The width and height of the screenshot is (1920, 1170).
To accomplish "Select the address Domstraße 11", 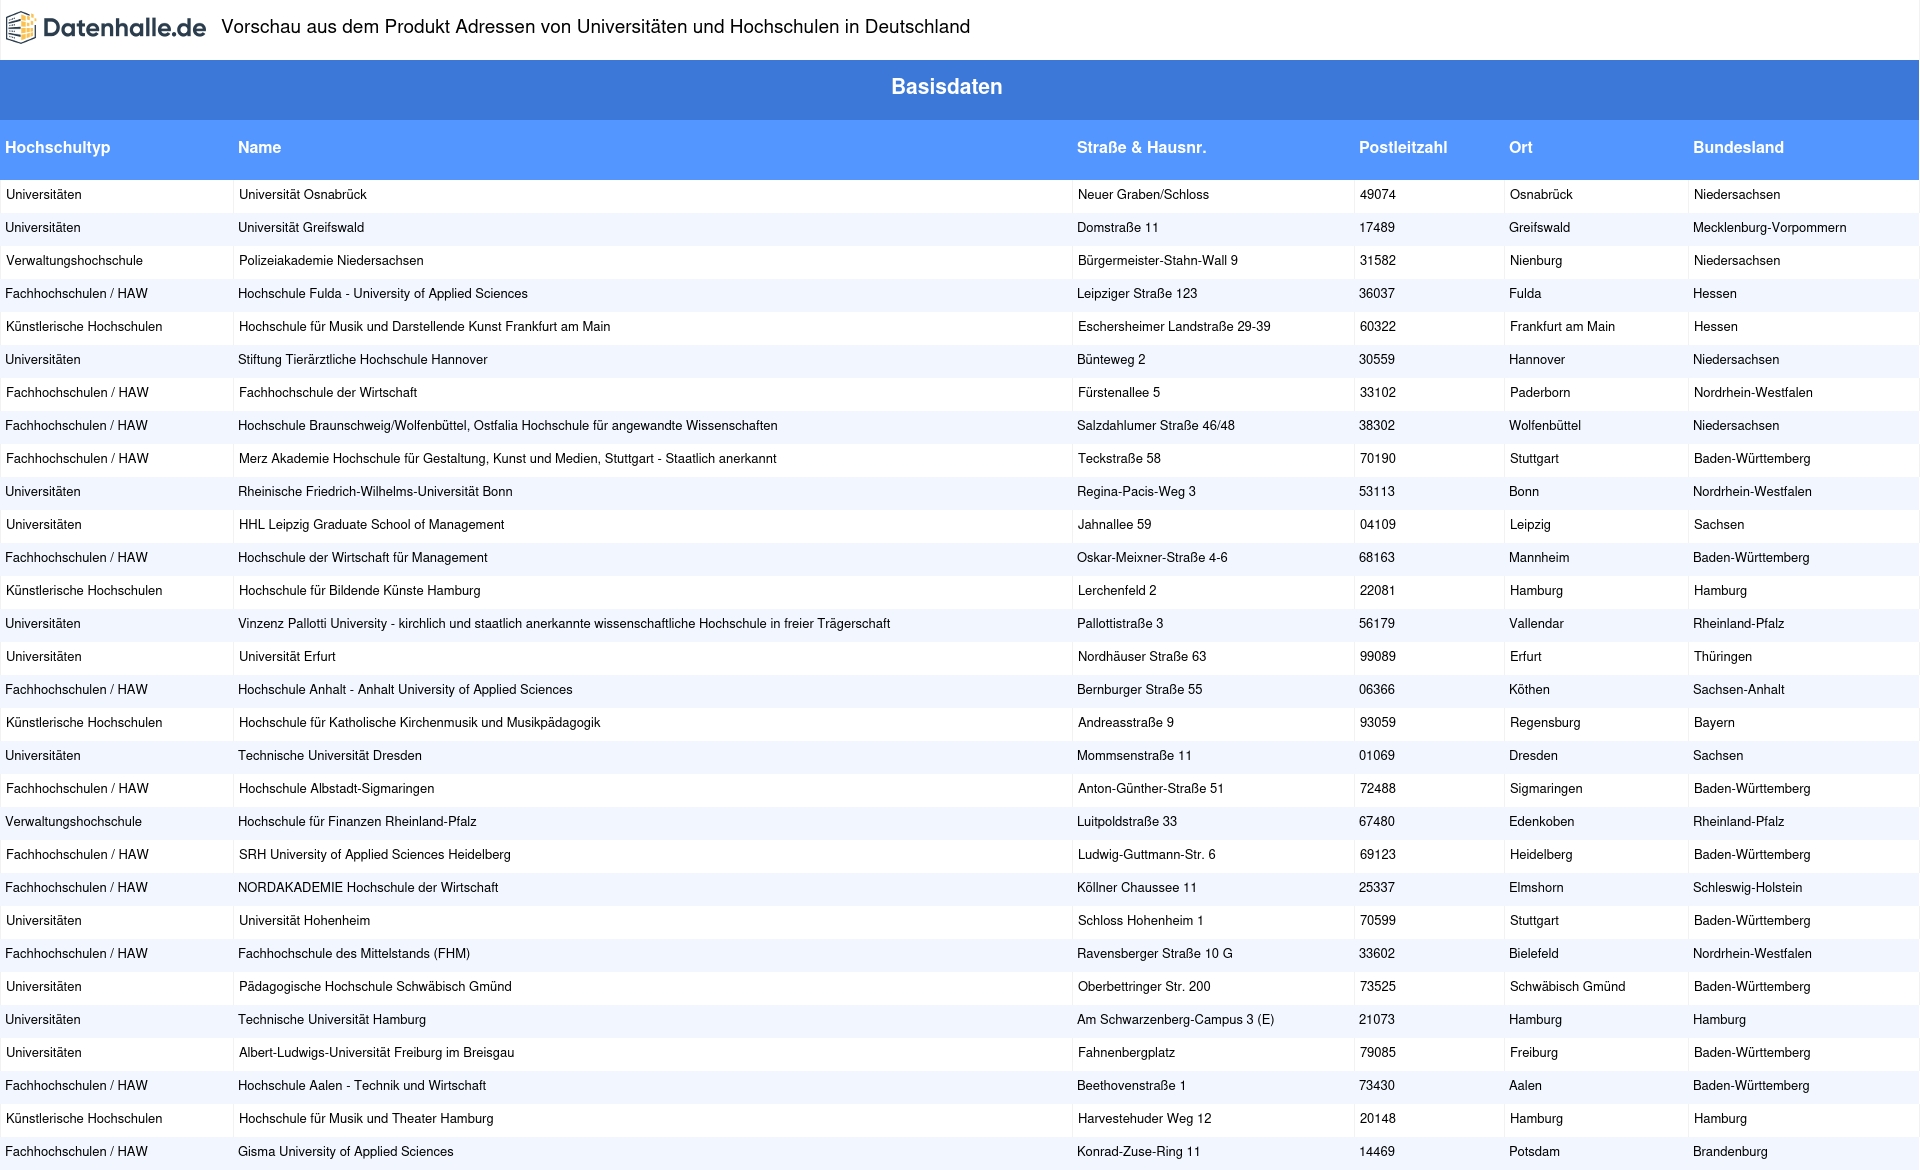I will click(1118, 227).
